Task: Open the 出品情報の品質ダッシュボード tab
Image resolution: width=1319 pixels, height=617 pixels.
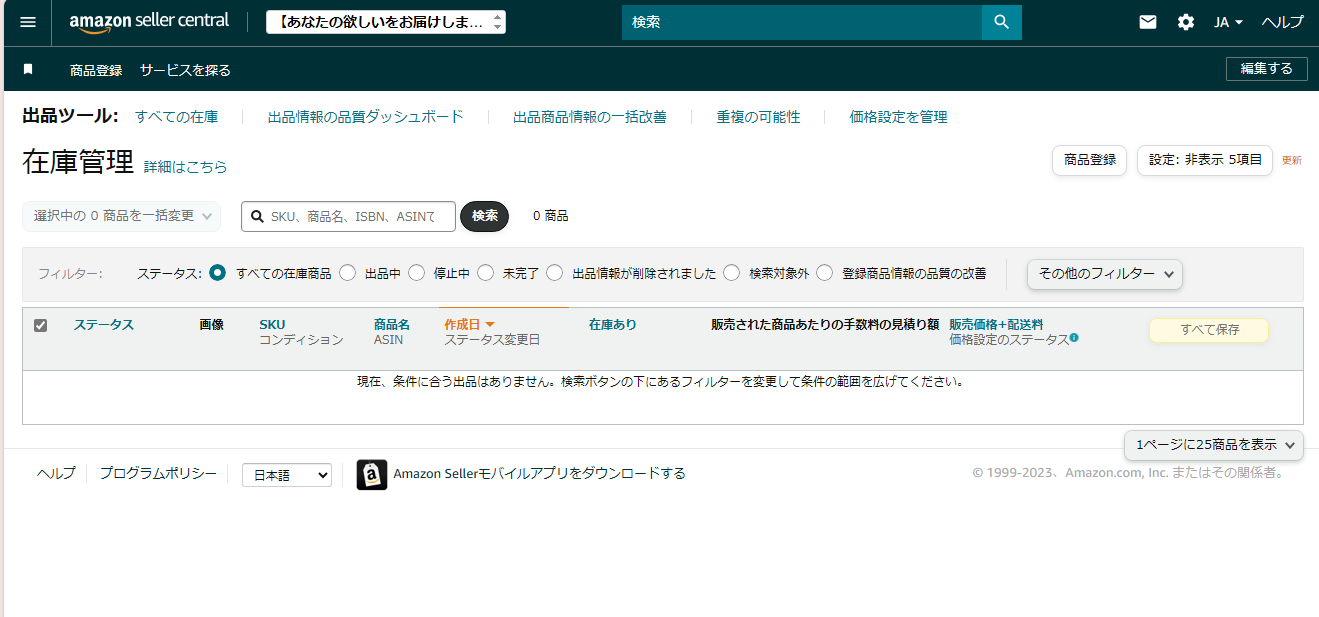Action: (365, 117)
